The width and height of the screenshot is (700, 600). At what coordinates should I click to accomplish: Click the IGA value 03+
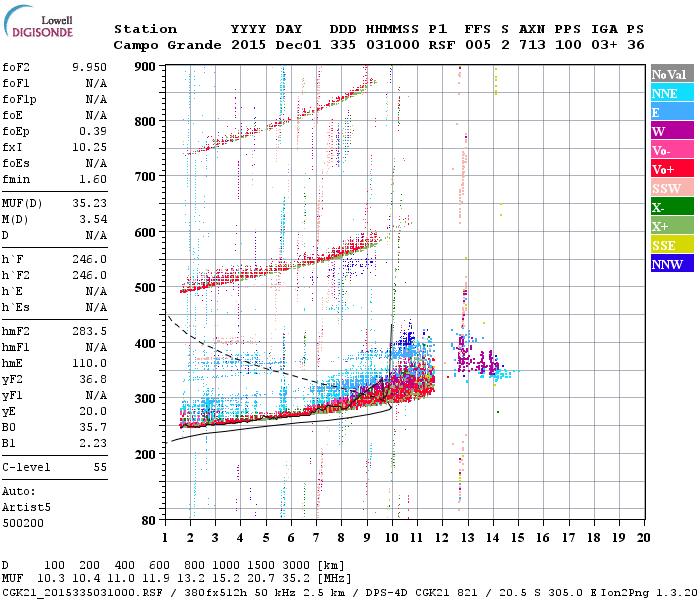click(604, 45)
